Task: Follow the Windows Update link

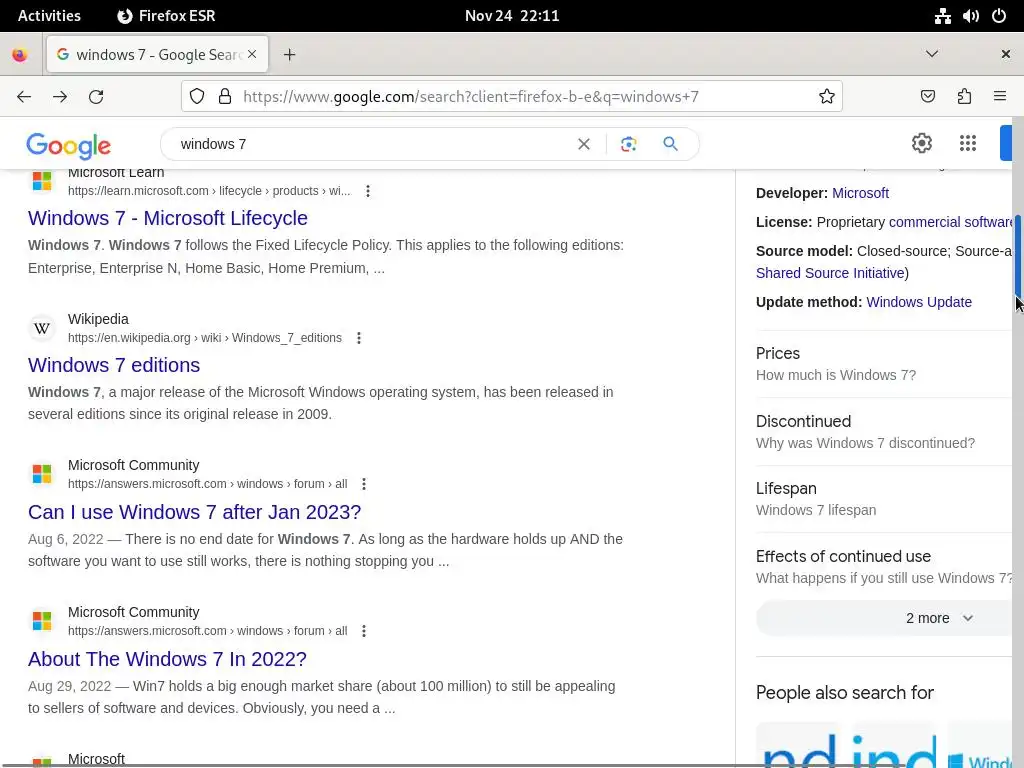Action: click(919, 302)
